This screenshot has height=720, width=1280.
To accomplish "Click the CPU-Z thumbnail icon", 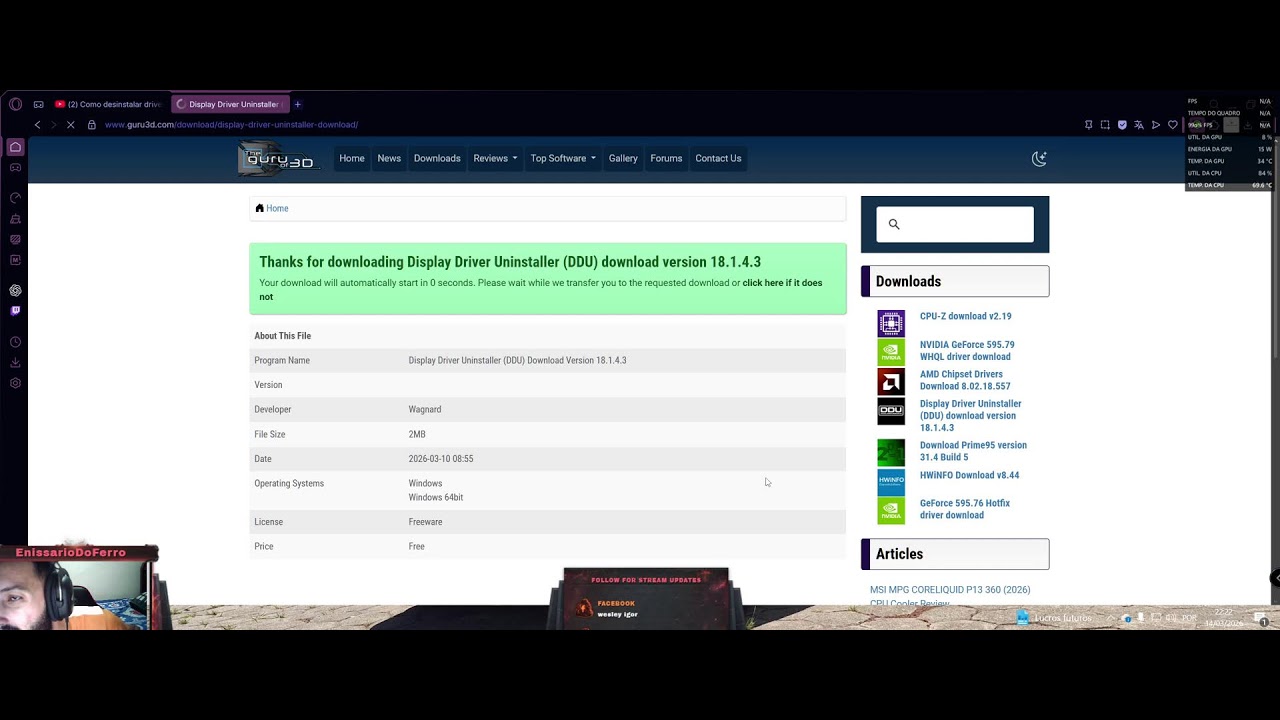I will [x=891, y=323].
